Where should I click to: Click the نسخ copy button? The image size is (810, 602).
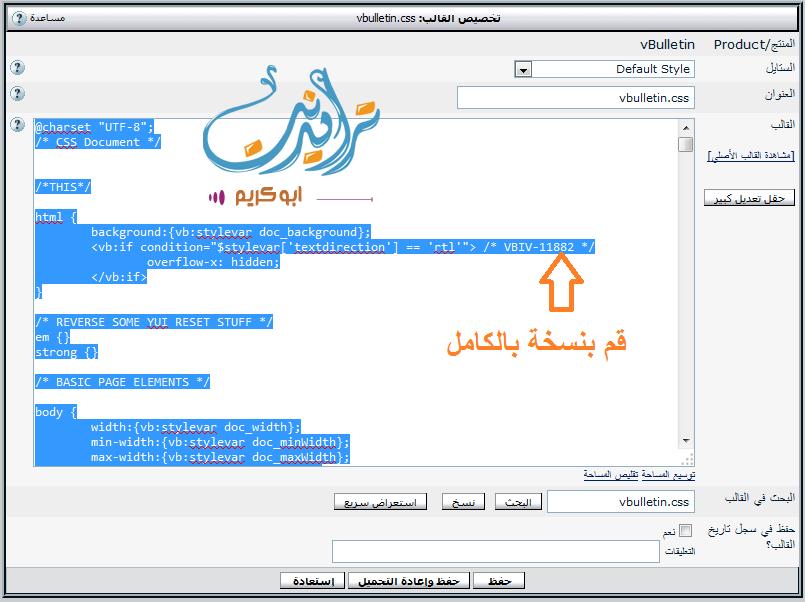[463, 502]
